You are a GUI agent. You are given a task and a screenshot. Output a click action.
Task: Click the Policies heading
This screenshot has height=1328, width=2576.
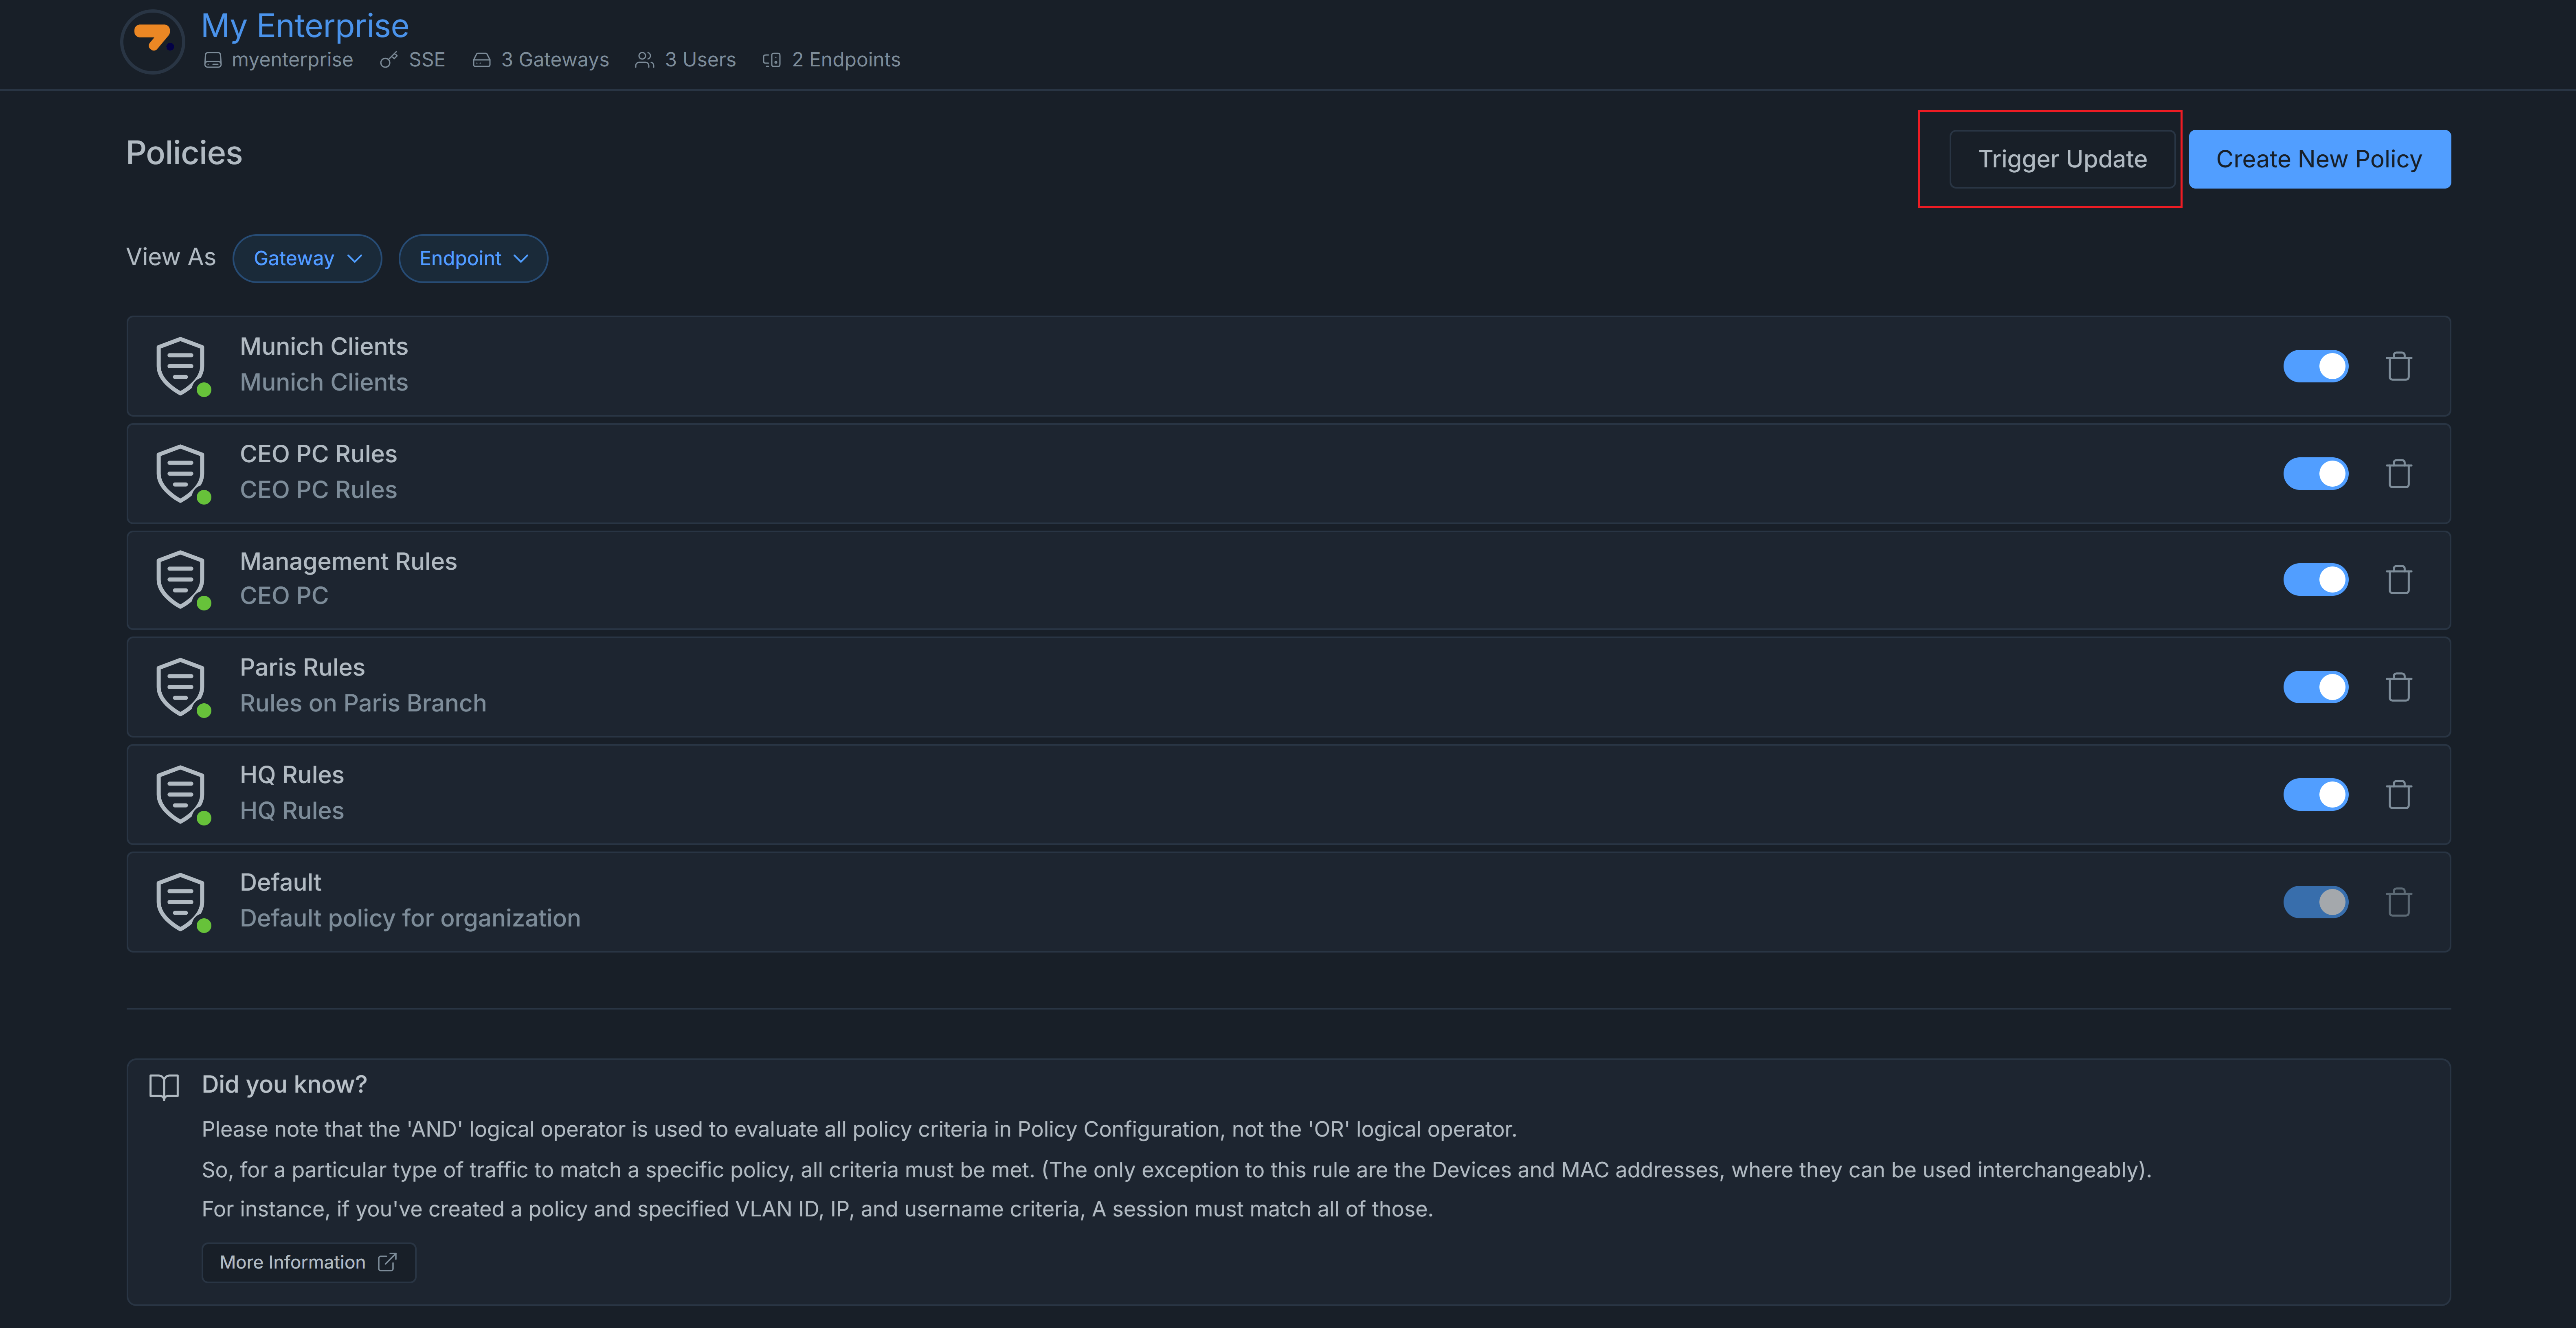coord(184,153)
